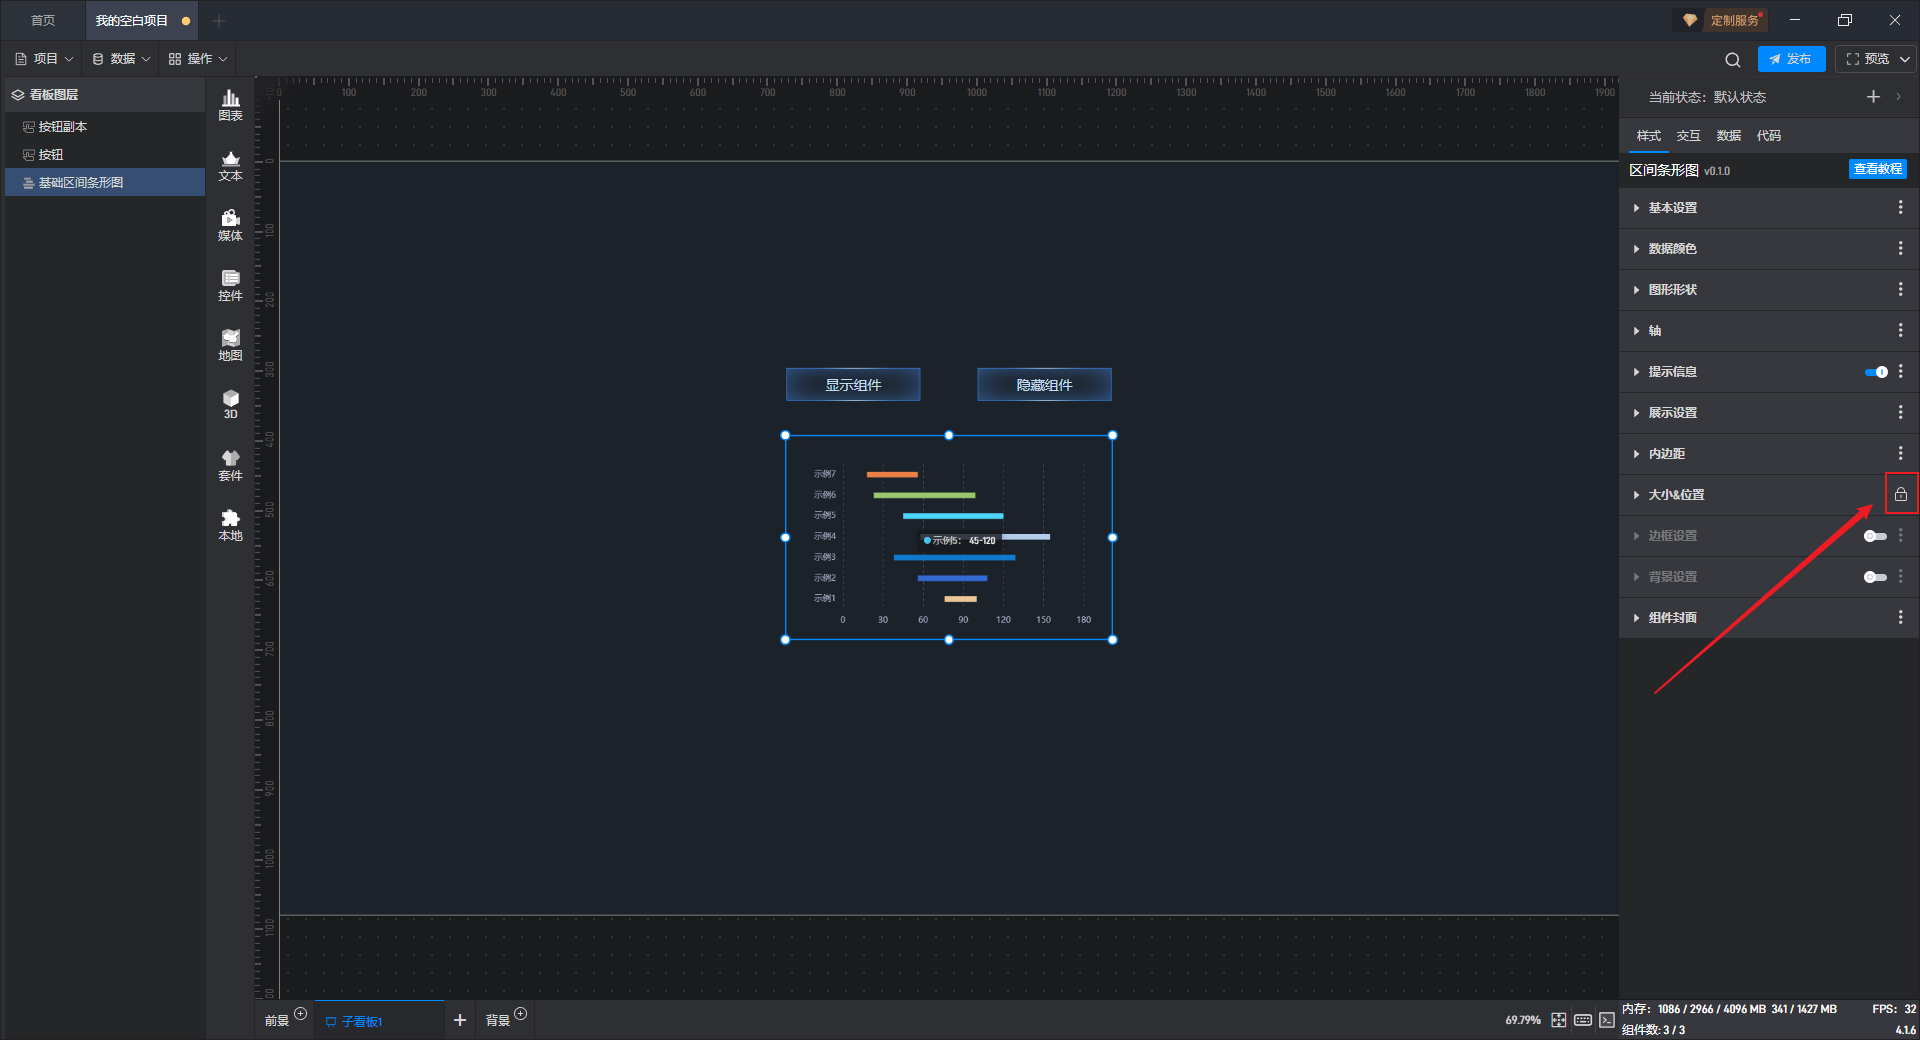Toggle the 提示信息 switch off

(1875, 372)
